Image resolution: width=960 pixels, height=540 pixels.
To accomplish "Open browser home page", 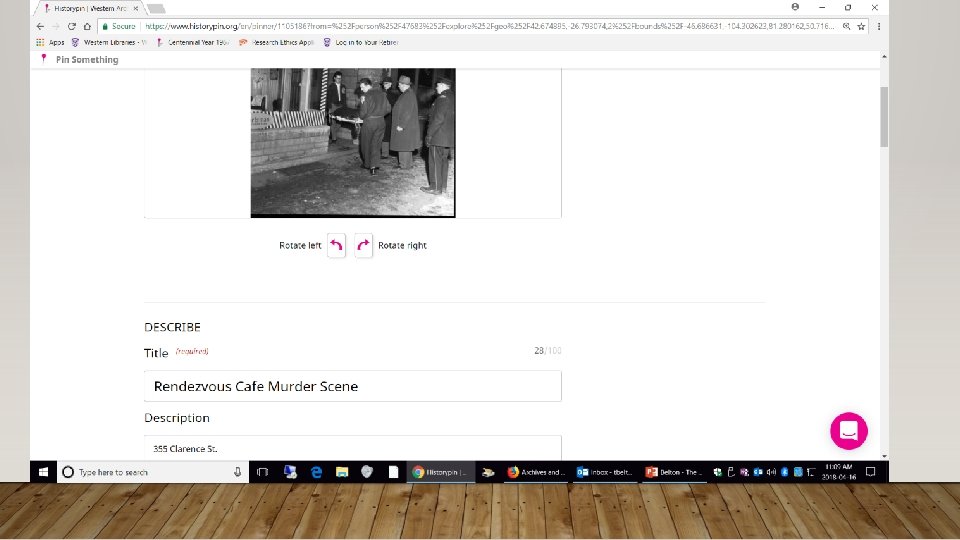I will click(87, 26).
